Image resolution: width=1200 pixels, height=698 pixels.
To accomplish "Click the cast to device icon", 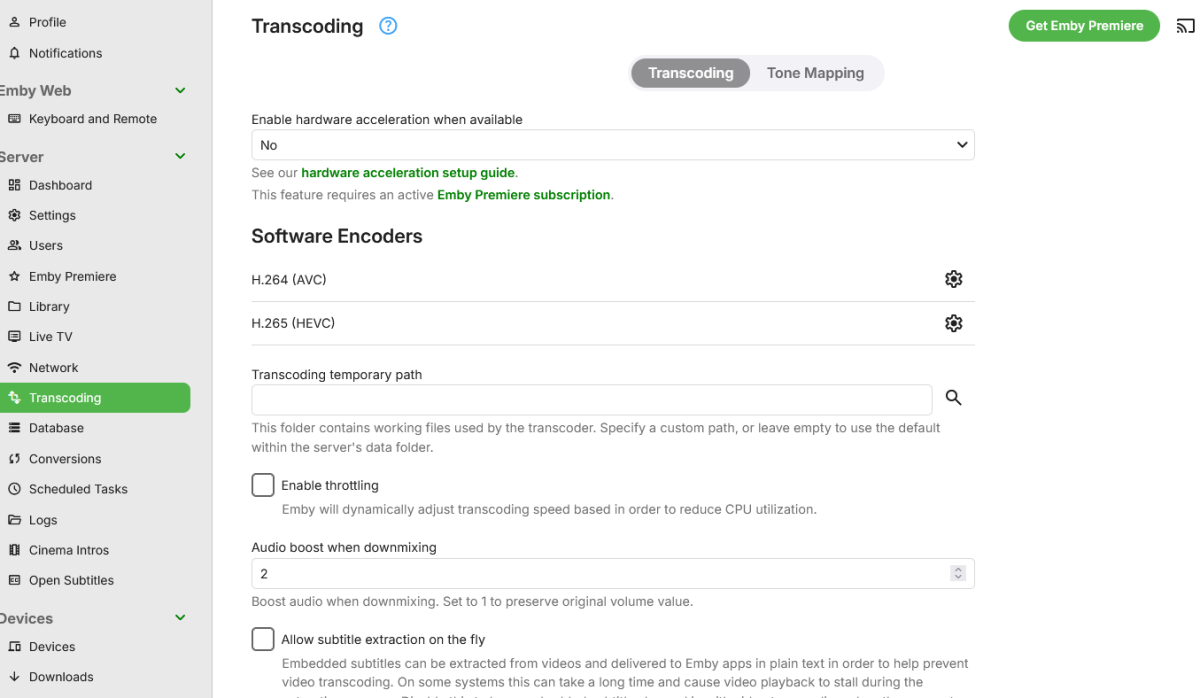I will click(x=1185, y=26).
